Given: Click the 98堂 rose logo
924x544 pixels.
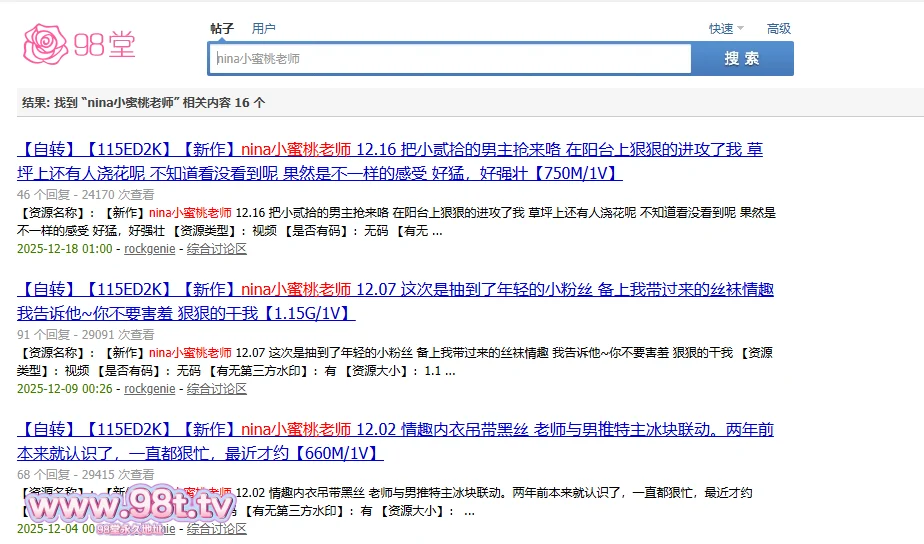Looking at the screenshot, I should coord(79,44).
